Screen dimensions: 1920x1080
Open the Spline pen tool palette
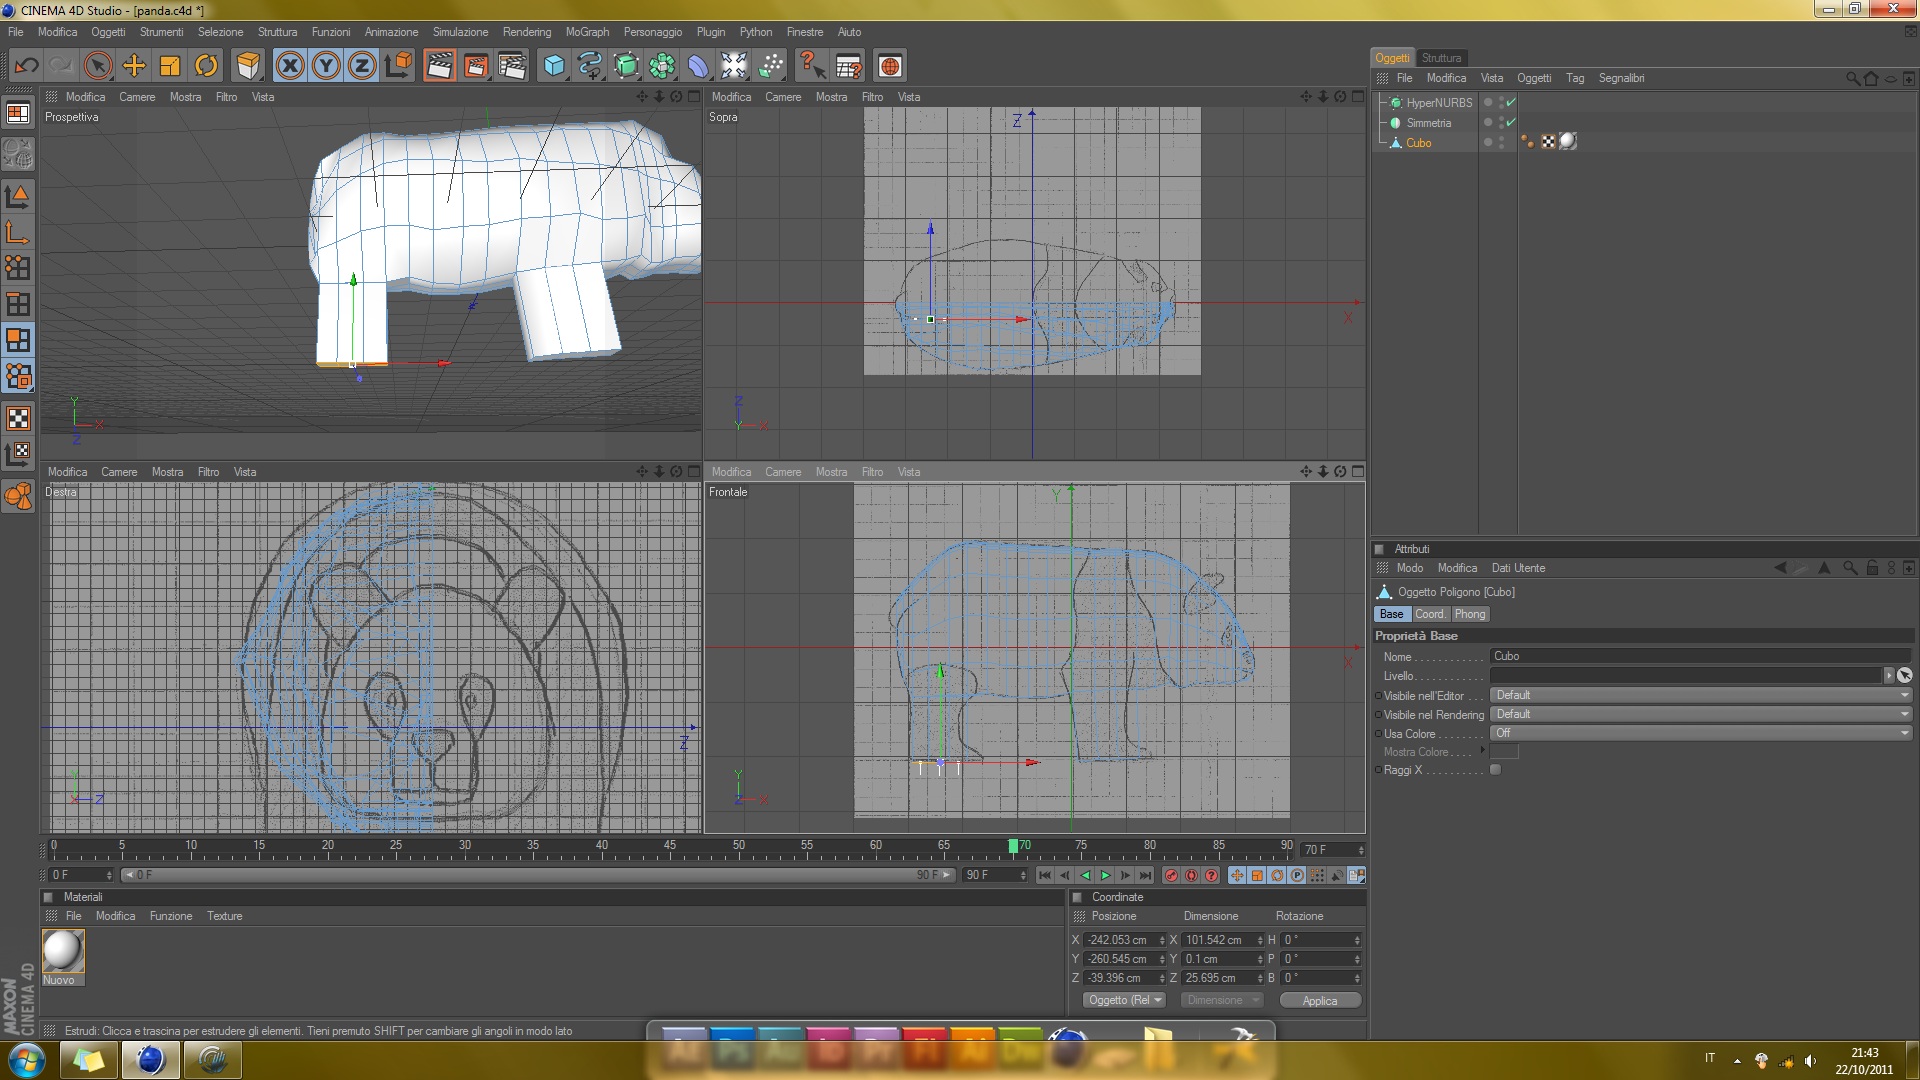(590, 66)
